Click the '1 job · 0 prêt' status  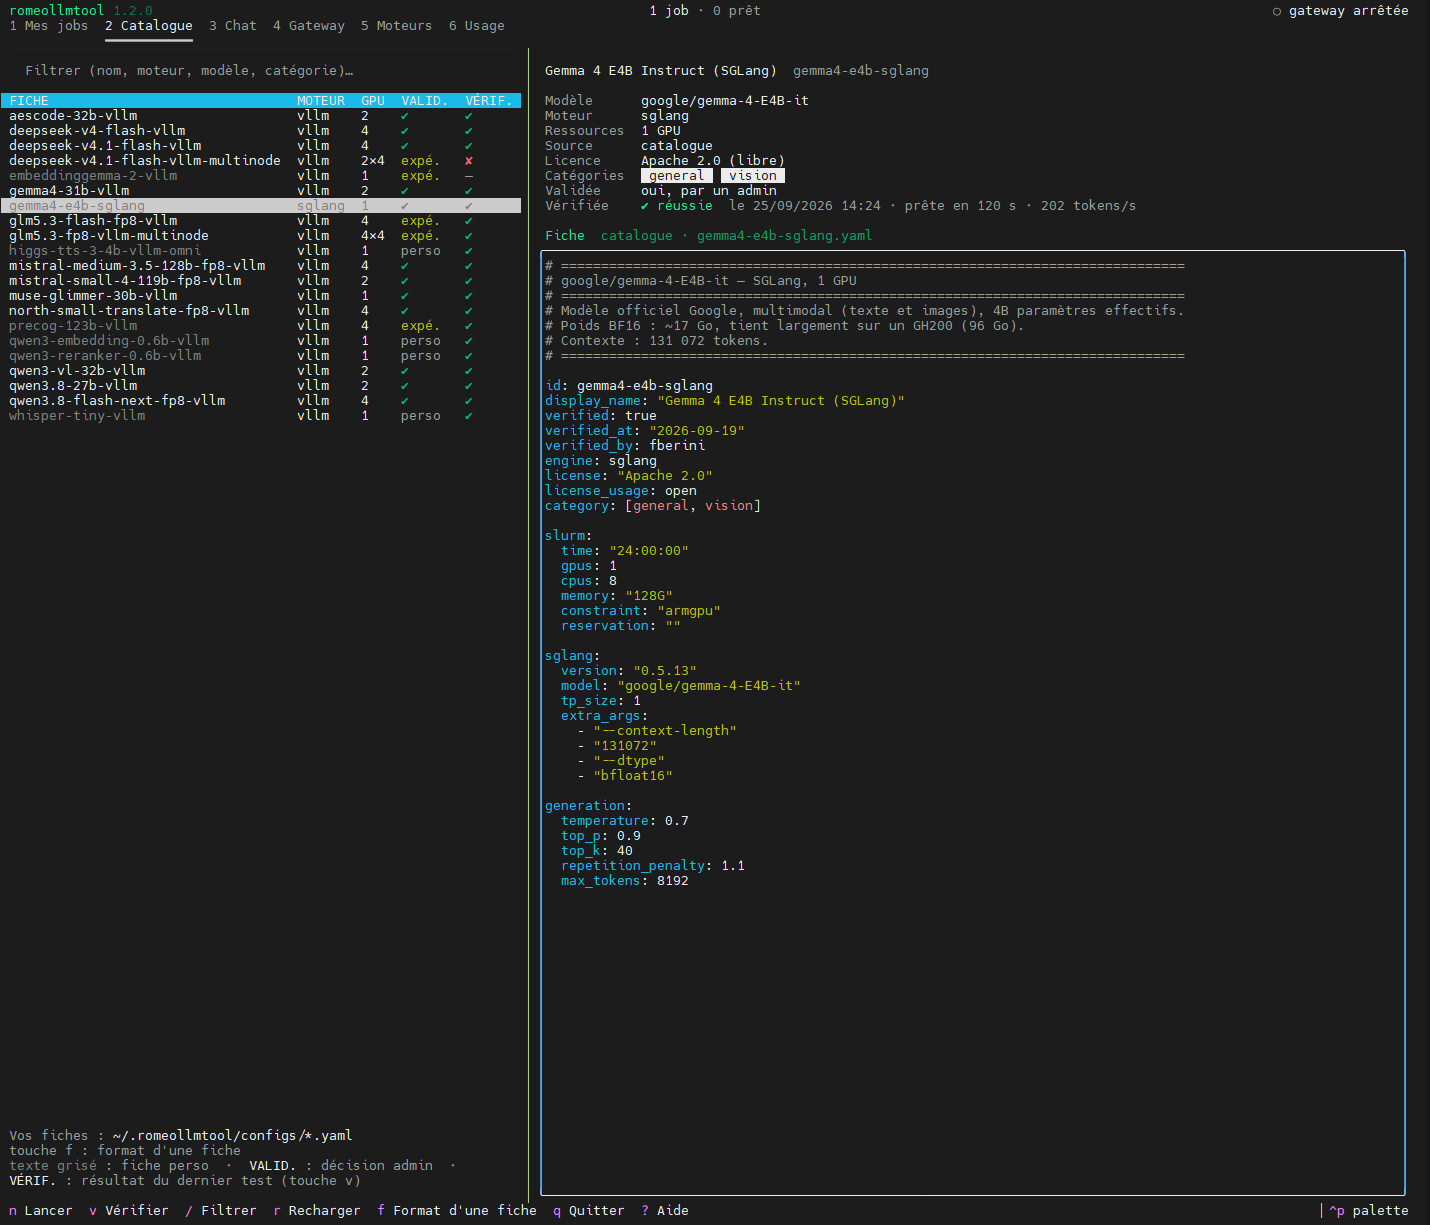705,11
